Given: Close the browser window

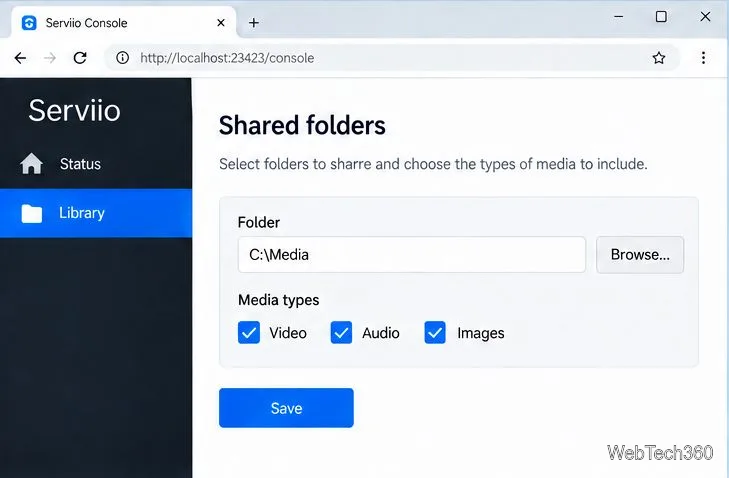Looking at the screenshot, I should pyautogui.click(x=705, y=17).
